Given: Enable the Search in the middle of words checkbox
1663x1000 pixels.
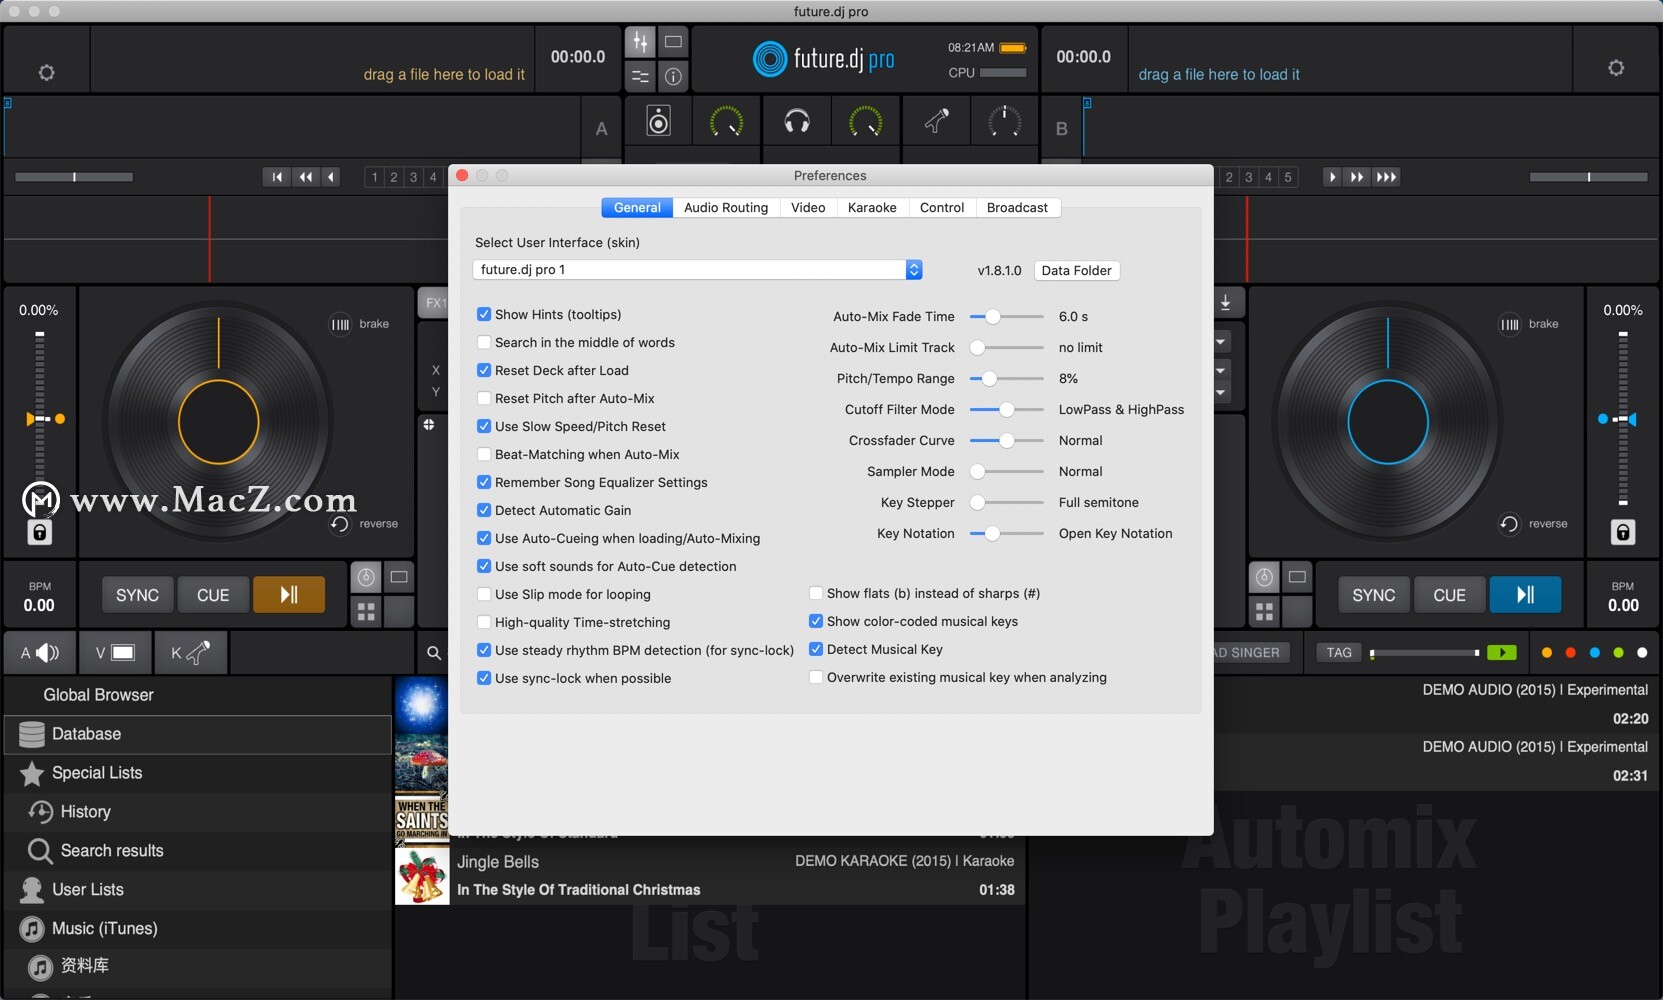Looking at the screenshot, I should [x=483, y=342].
